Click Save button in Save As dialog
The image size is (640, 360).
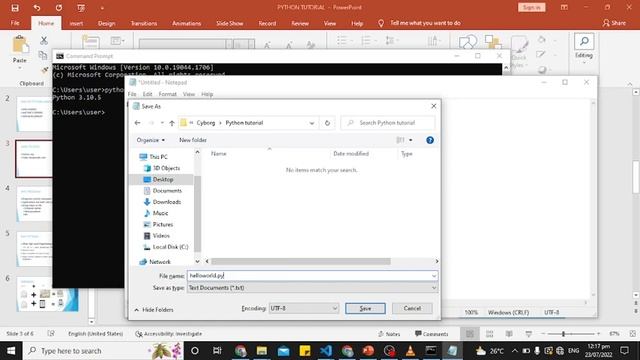tap(365, 308)
